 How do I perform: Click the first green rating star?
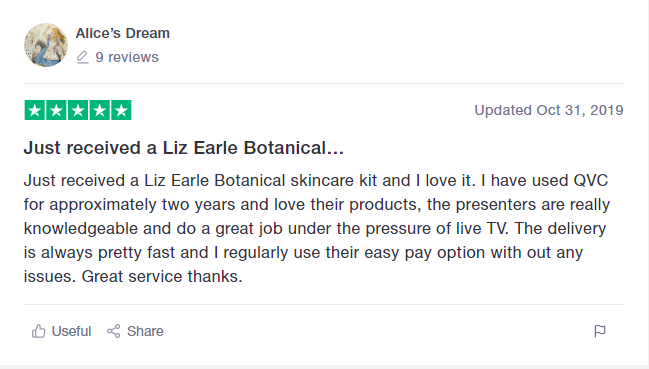pyautogui.click(x=35, y=110)
